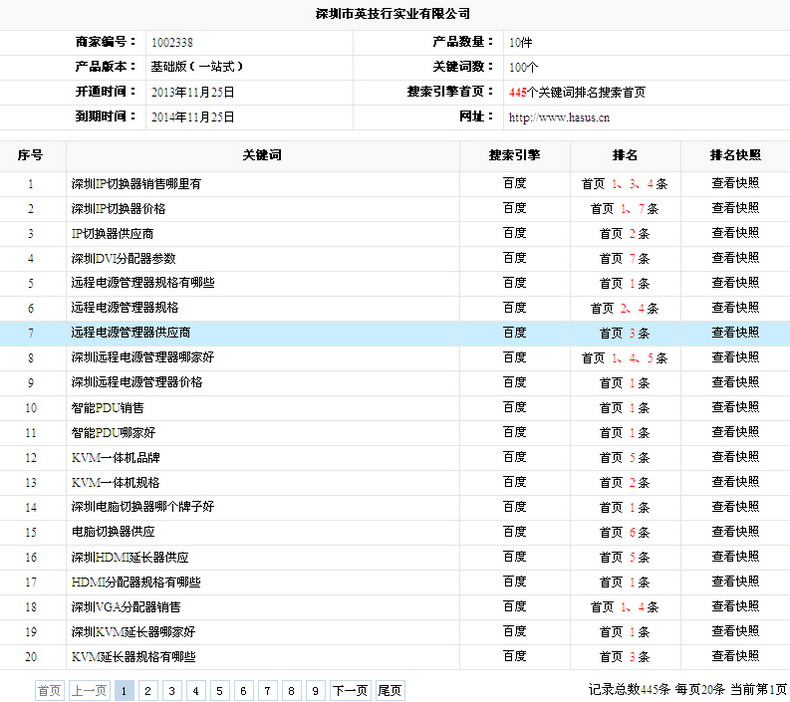Open 查看快照 for 深圳DVI分配器参数
Screen dimensions: 790x702
coord(735,258)
